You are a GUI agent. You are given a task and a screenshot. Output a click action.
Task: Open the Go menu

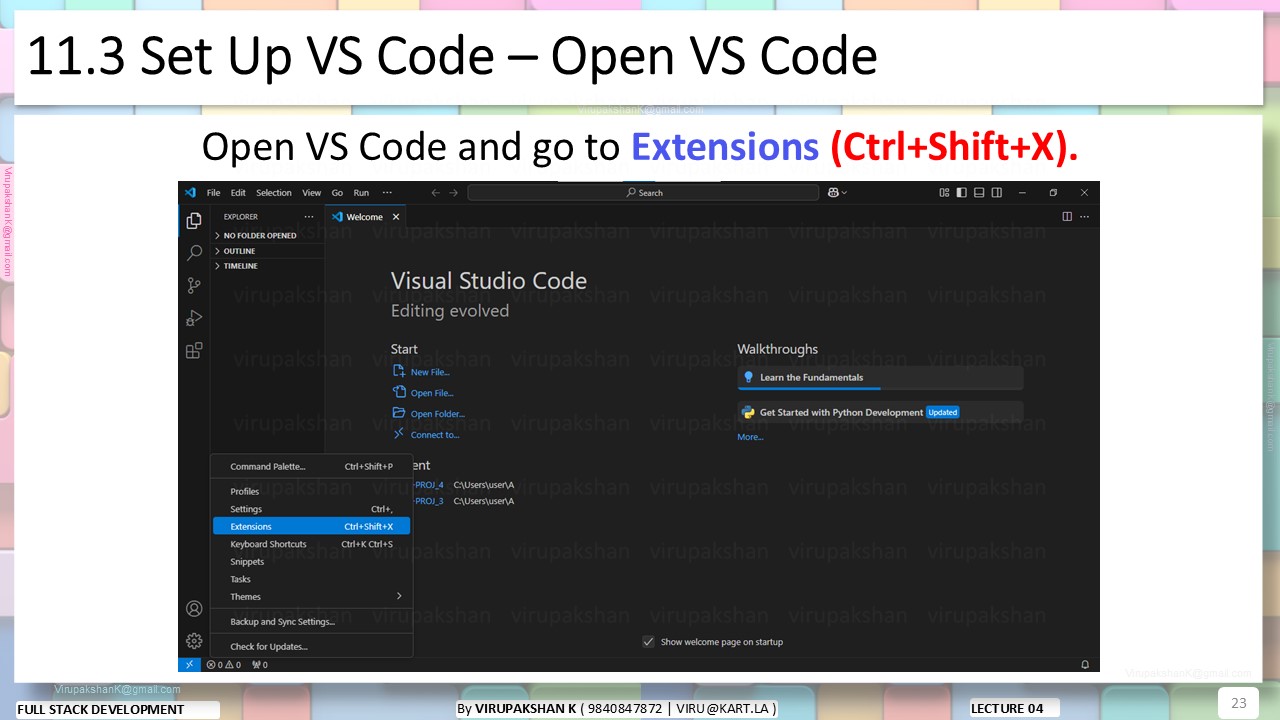coord(337,192)
